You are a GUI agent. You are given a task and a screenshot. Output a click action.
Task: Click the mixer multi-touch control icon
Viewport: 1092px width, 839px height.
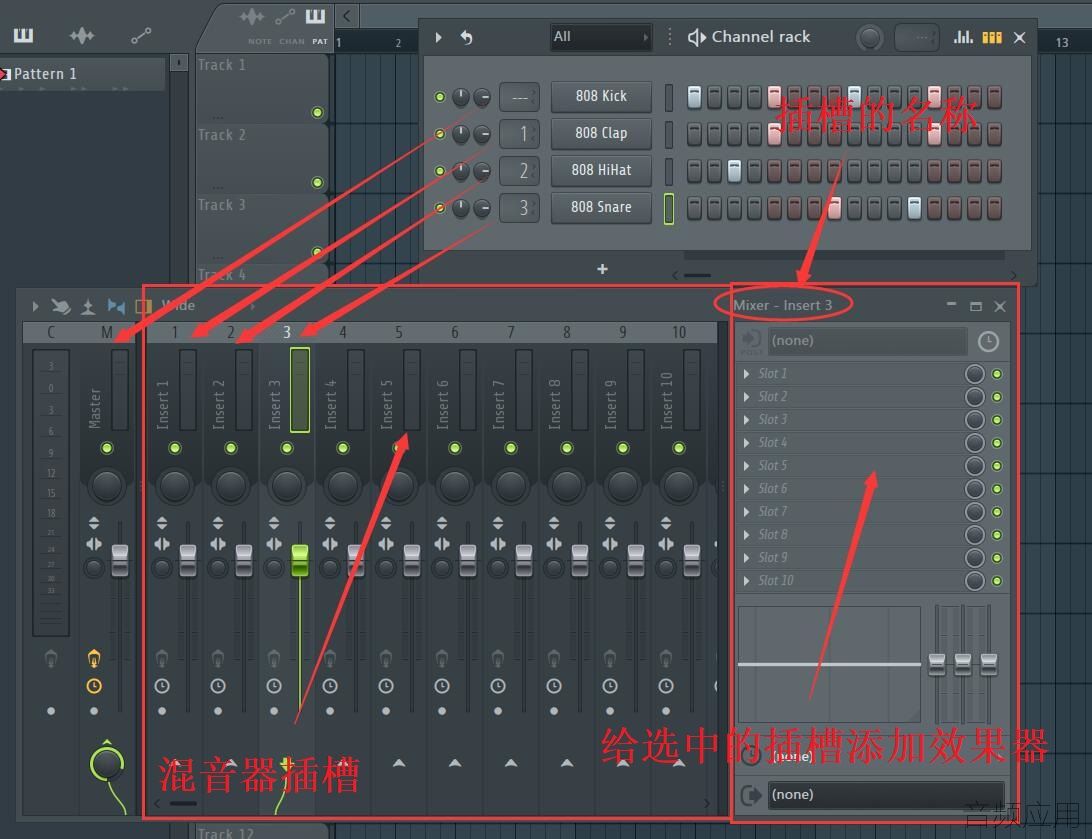click(x=61, y=306)
